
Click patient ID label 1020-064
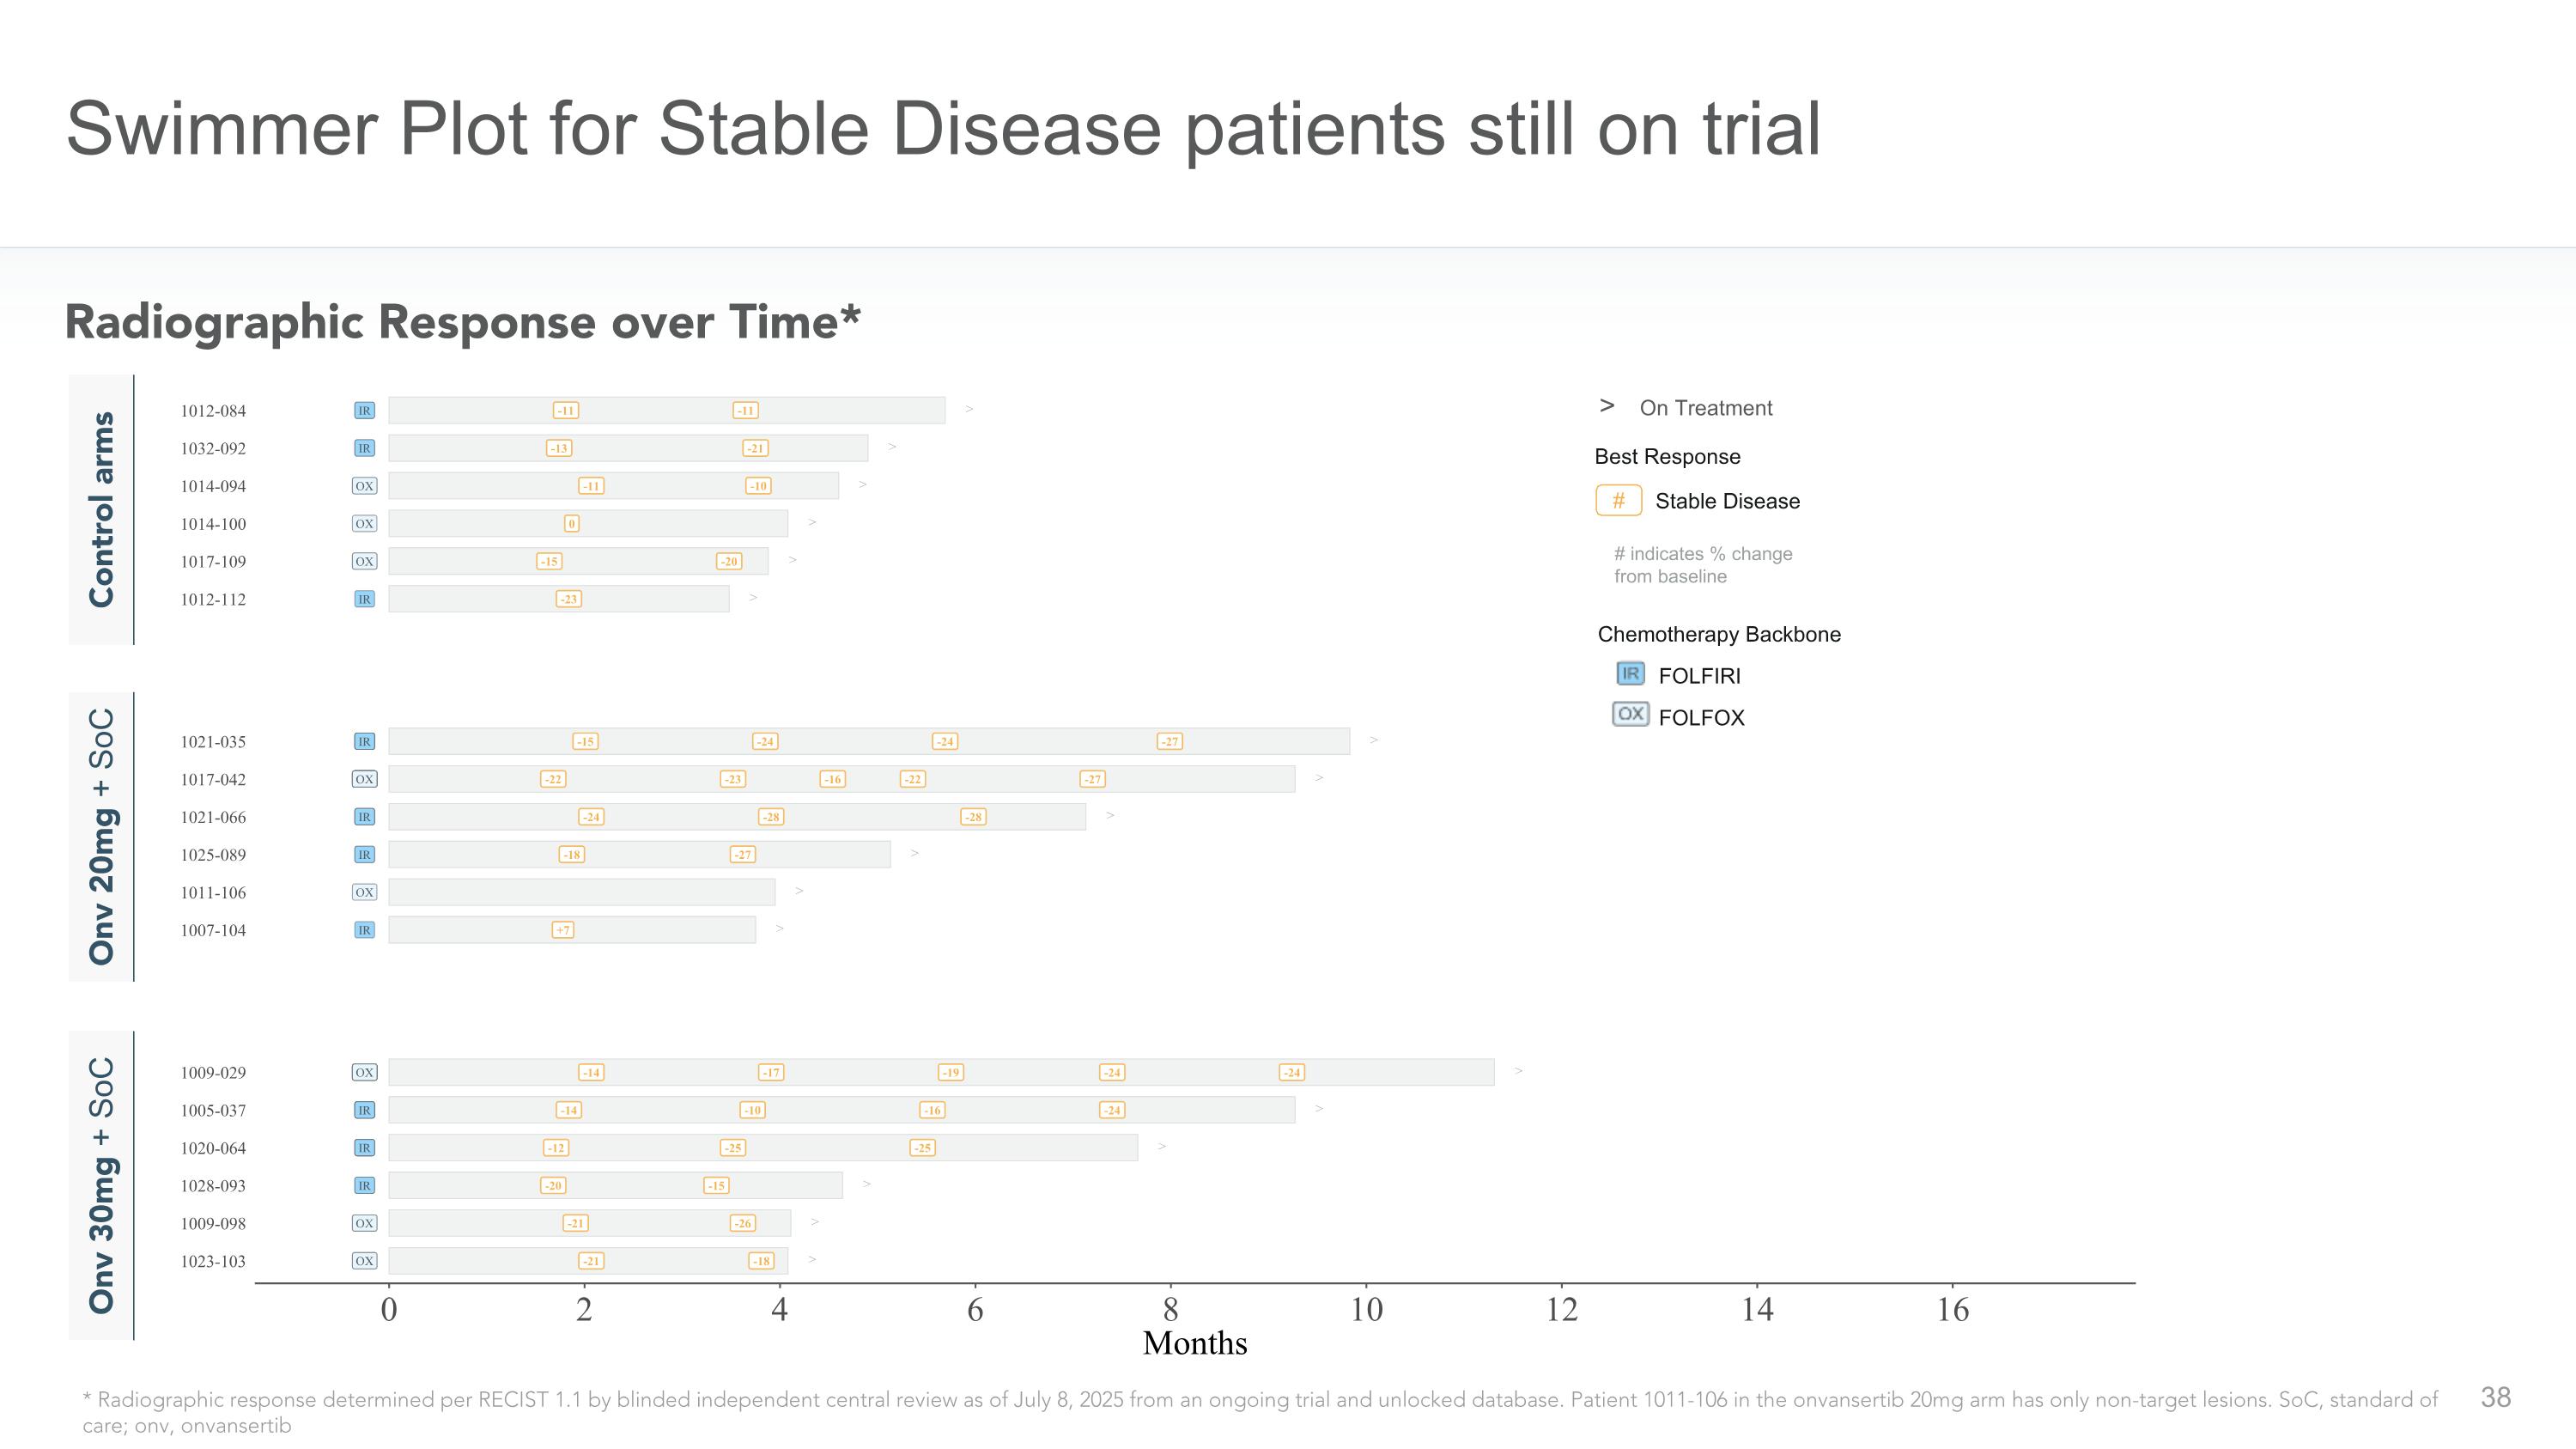213,1148
